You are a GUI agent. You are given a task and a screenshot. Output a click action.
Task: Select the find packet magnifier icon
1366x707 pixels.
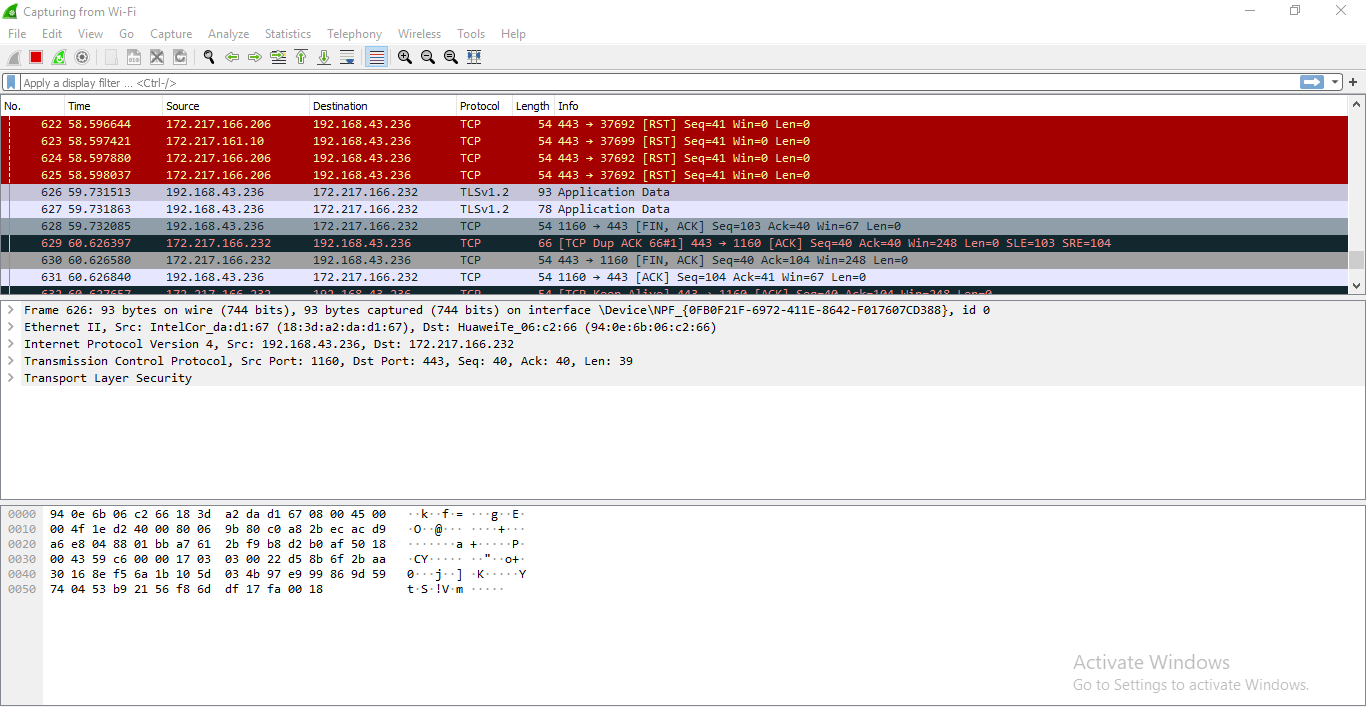pos(209,57)
